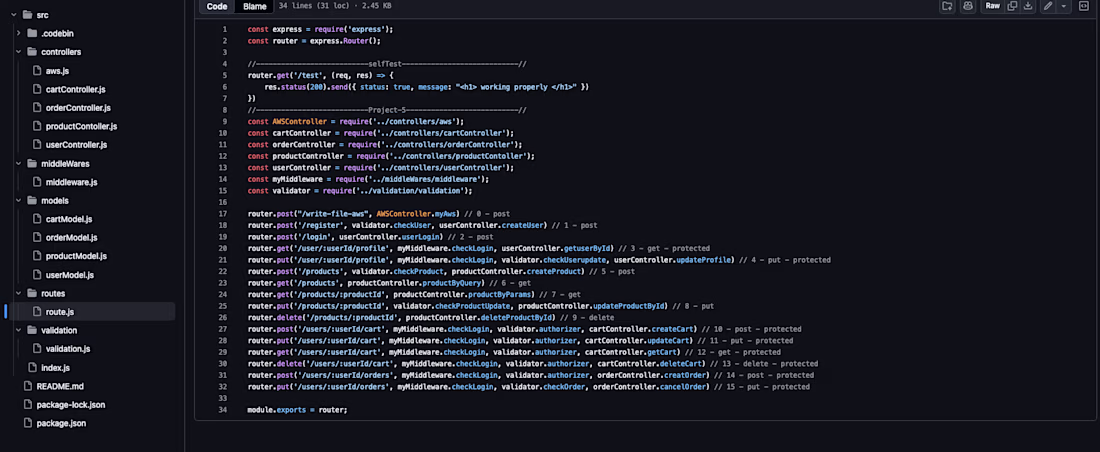The height and width of the screenshot is (452, 1100).
Task: Click the file icon beside orderController.js
Action: pos(38,108)
